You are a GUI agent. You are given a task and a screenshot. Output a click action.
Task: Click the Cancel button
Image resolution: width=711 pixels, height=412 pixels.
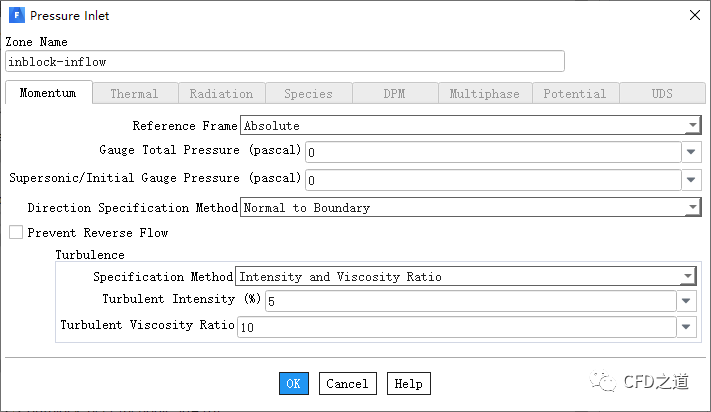click(x=348, y=384)
